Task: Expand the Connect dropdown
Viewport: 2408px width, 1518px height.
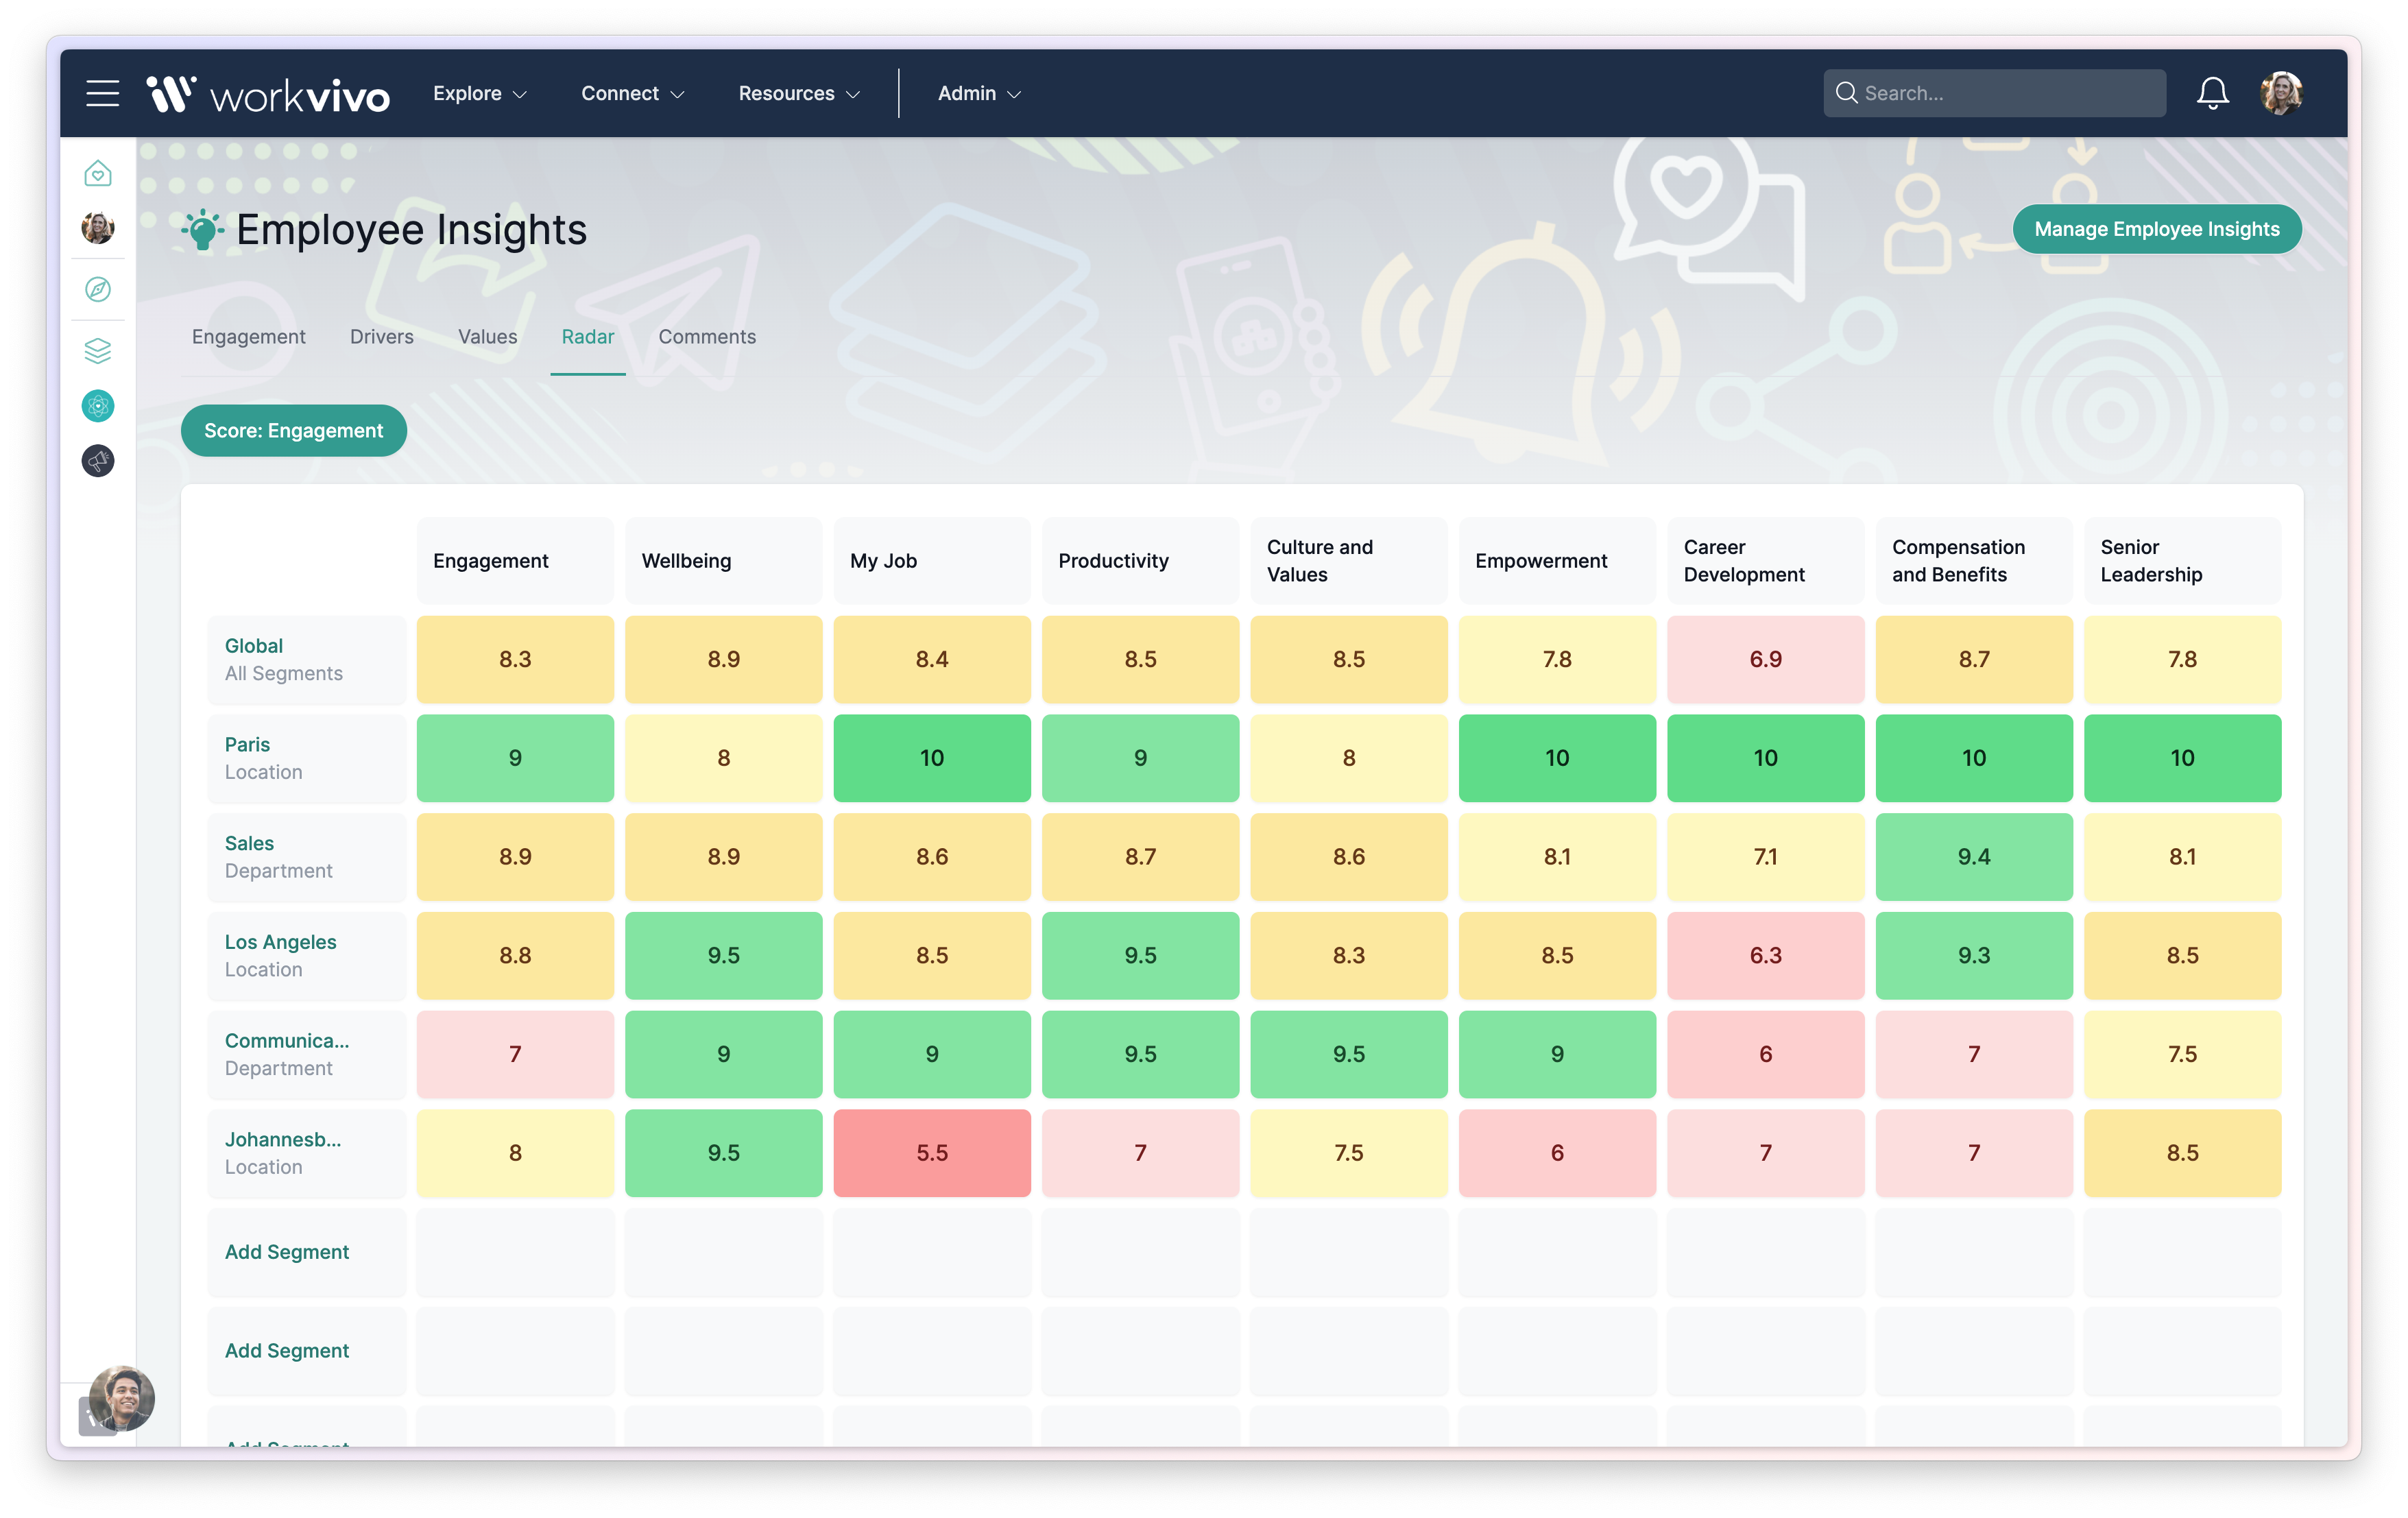Action: (631, 93)
